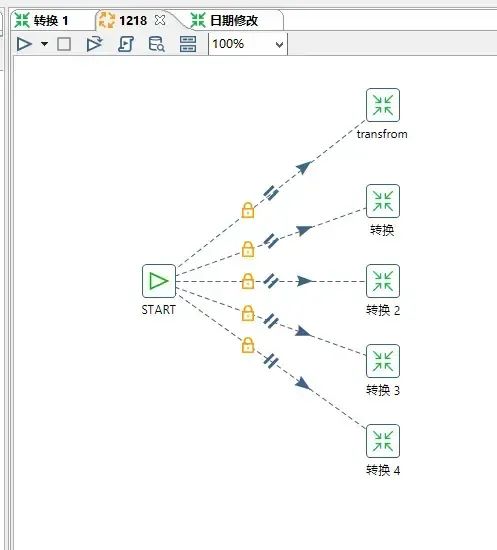Switch to the 转换 1 tab

[x=41, y=20]
